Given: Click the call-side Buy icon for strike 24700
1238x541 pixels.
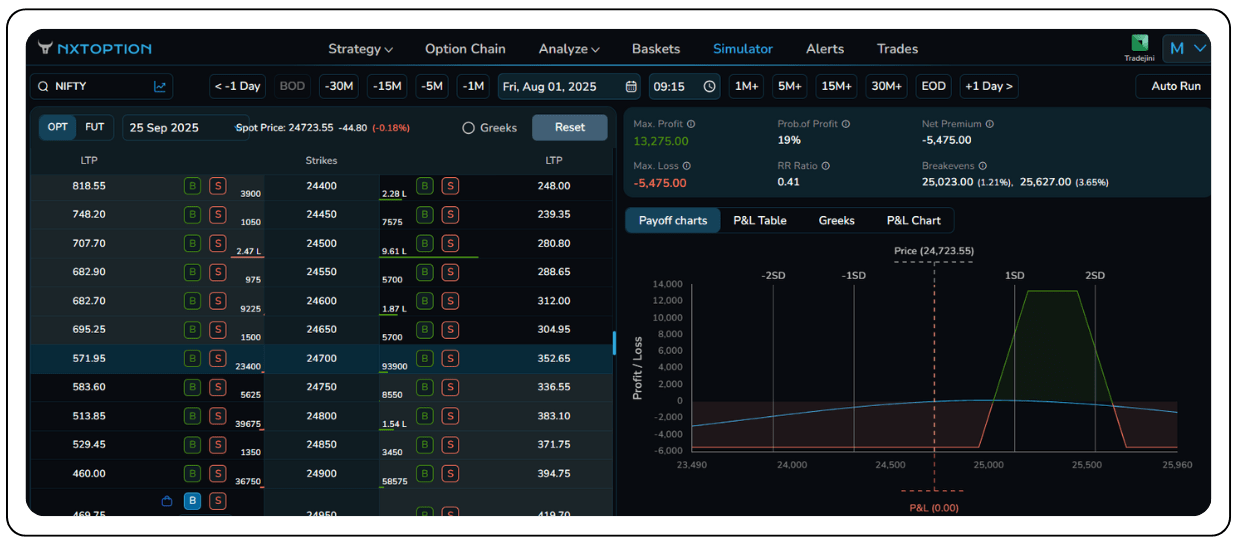Looking at the screenshot, I should click(192, 359).
